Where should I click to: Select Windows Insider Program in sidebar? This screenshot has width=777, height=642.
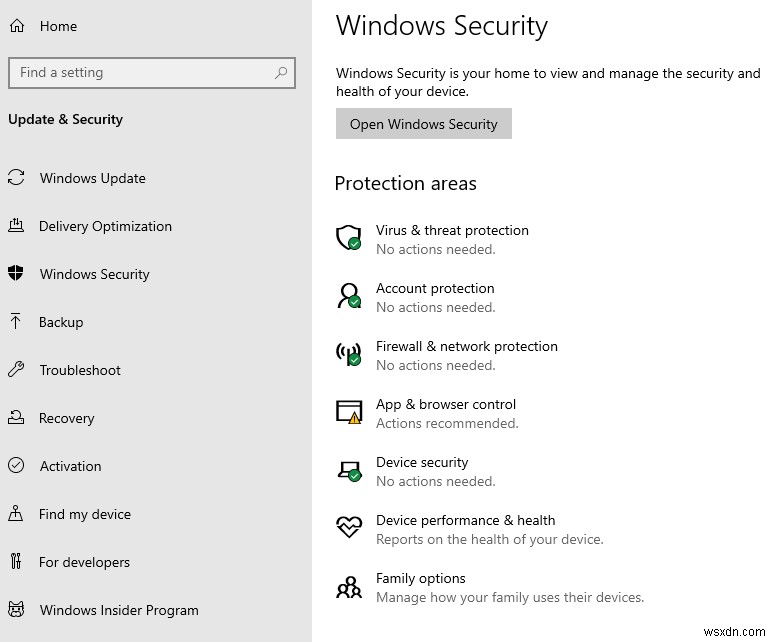click(x=118, y=610)
